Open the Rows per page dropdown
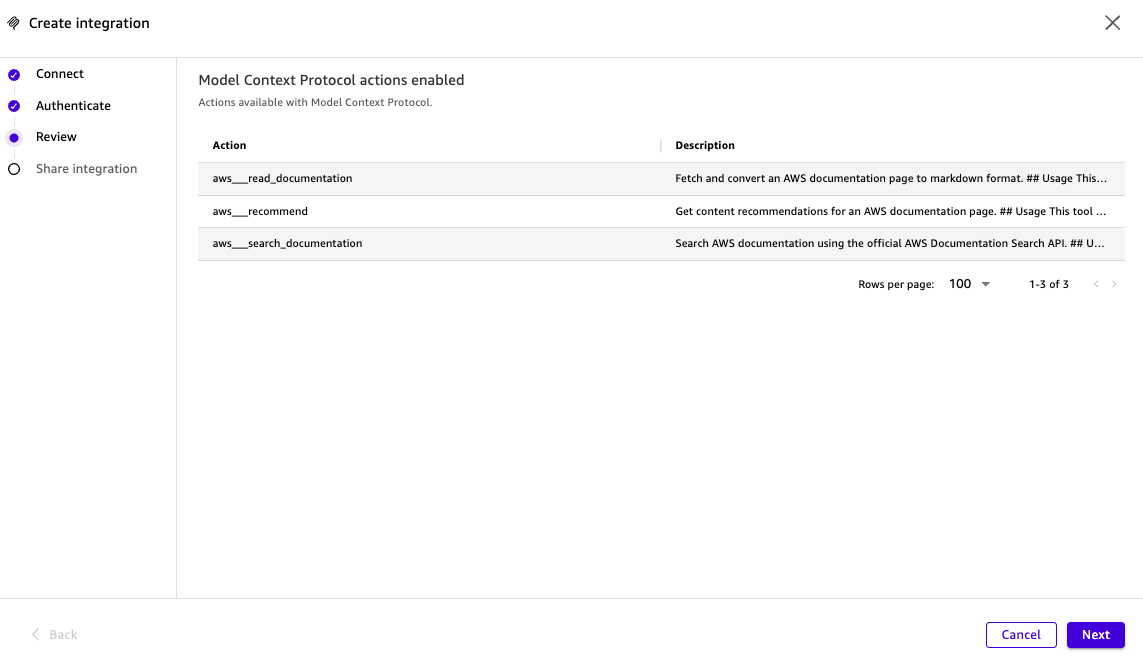Viewport: 1143px width, 663px height. point(968,284)
